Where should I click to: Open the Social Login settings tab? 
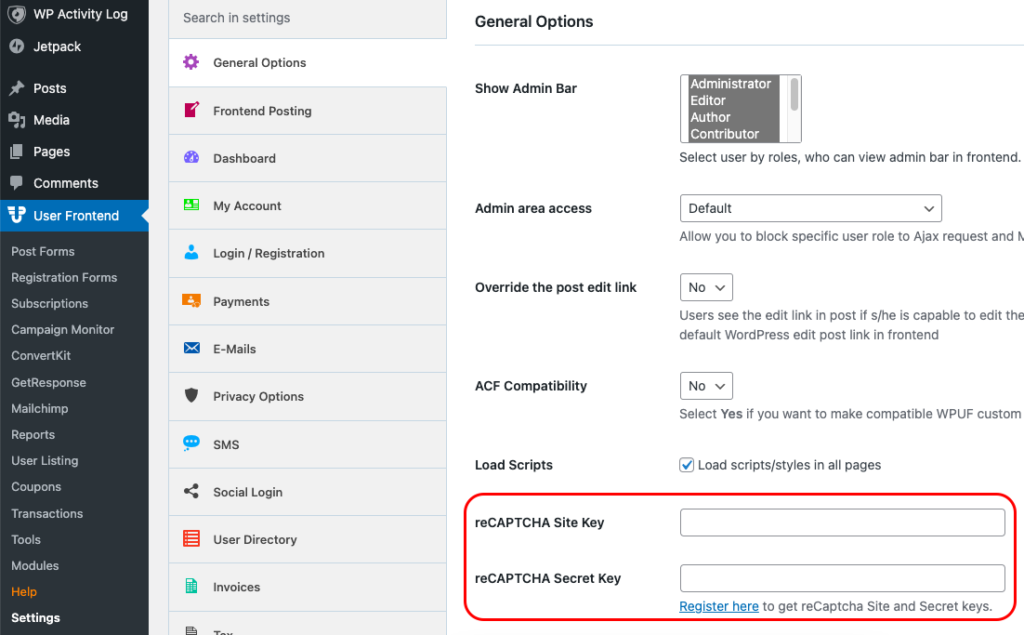pyautogui.click(x=308, y=492)
